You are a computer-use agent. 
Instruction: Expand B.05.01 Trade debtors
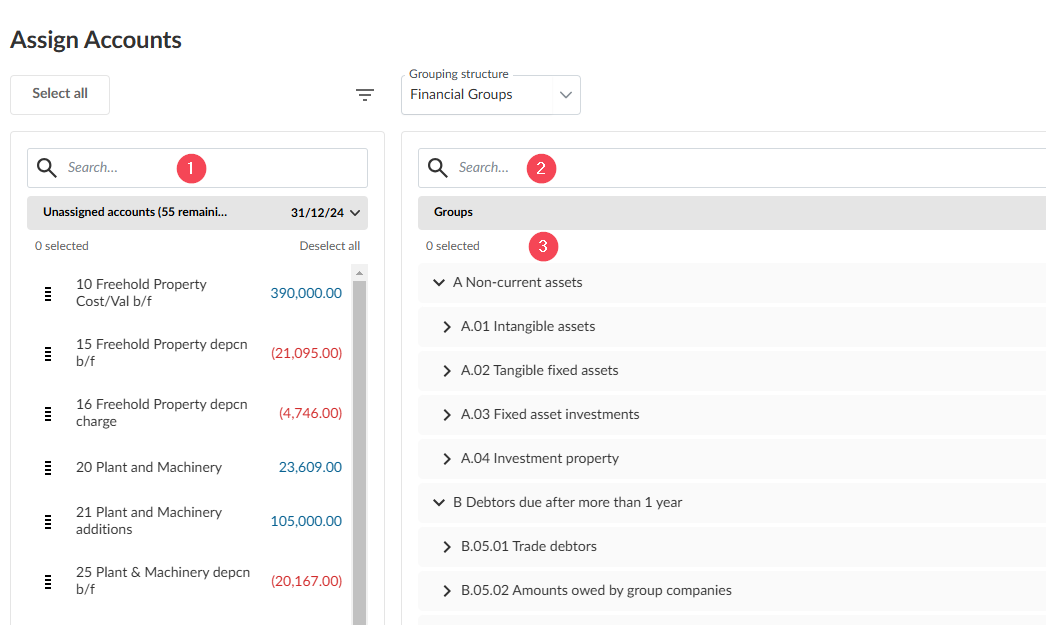click(x=447, y=547)
